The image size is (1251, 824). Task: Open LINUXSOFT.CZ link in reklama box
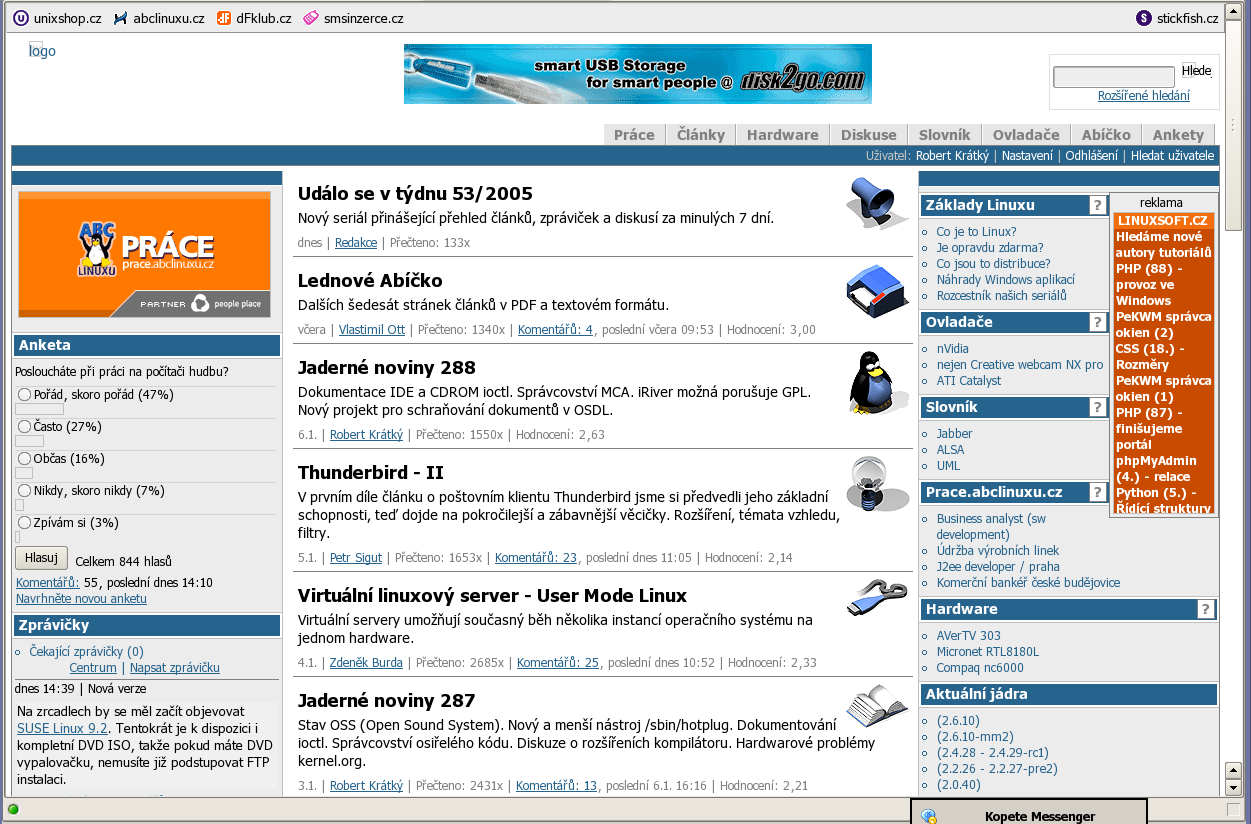click(x=1162, y=221)
